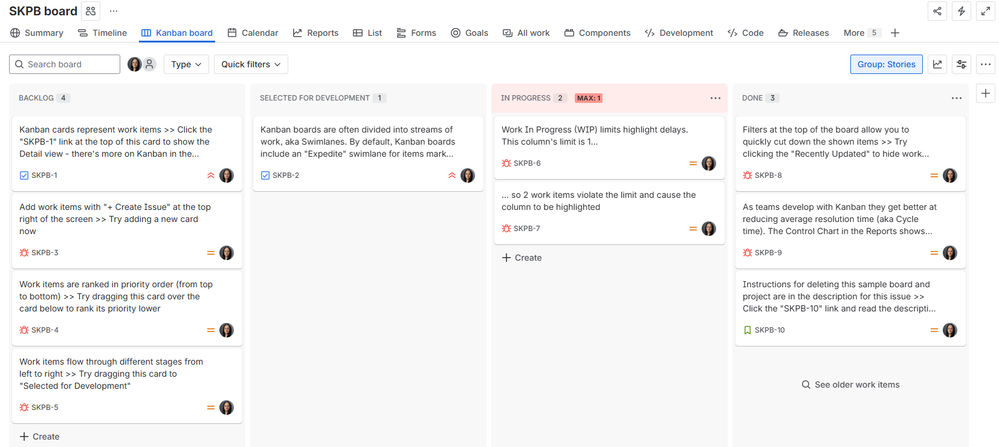This screenshot has width=999, height=447.
Task: Click the Done column header text
Action: click(x=752, y=98)
